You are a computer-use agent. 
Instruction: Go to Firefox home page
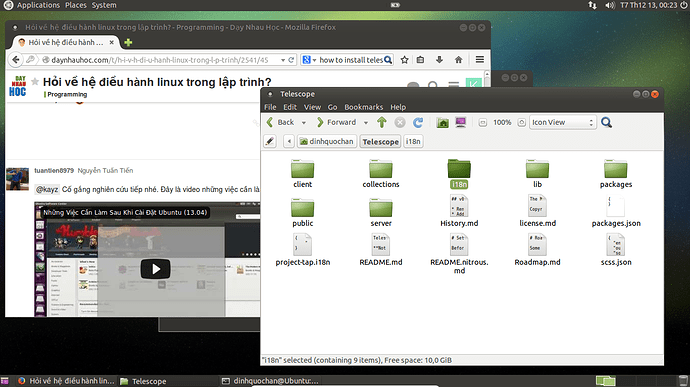(459, 60)
